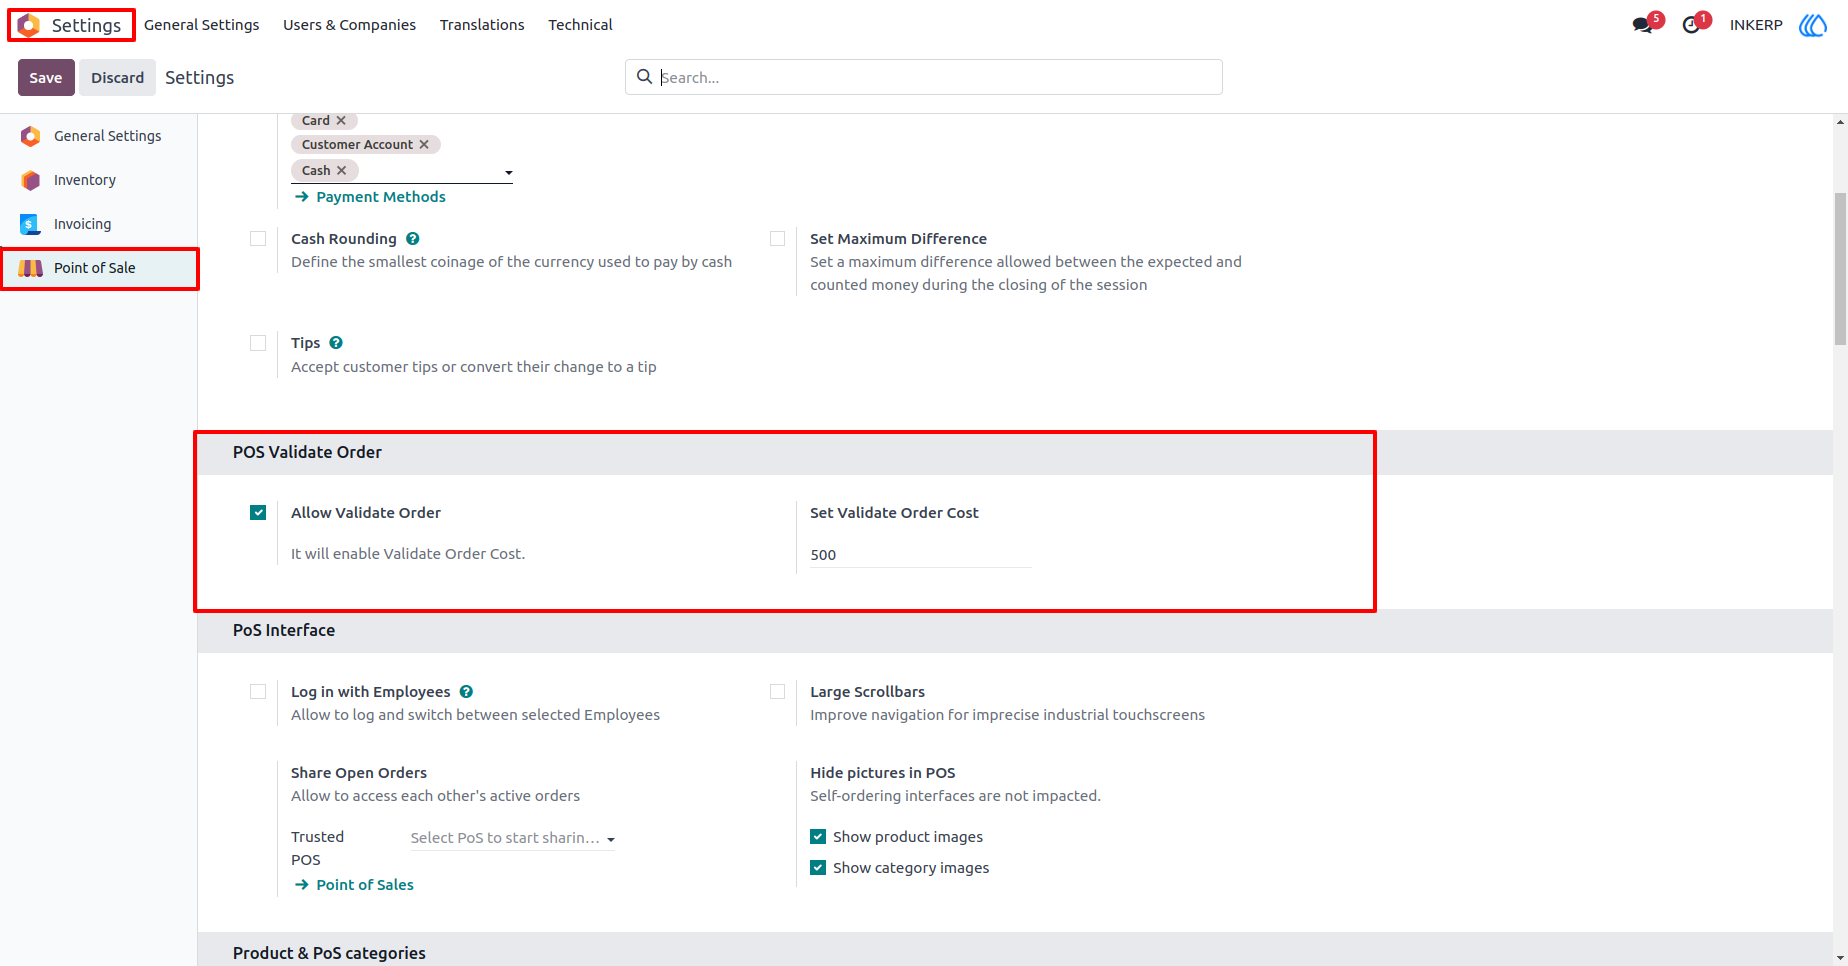Expand the payment methods dropdown arrow

tap(508, 173)
